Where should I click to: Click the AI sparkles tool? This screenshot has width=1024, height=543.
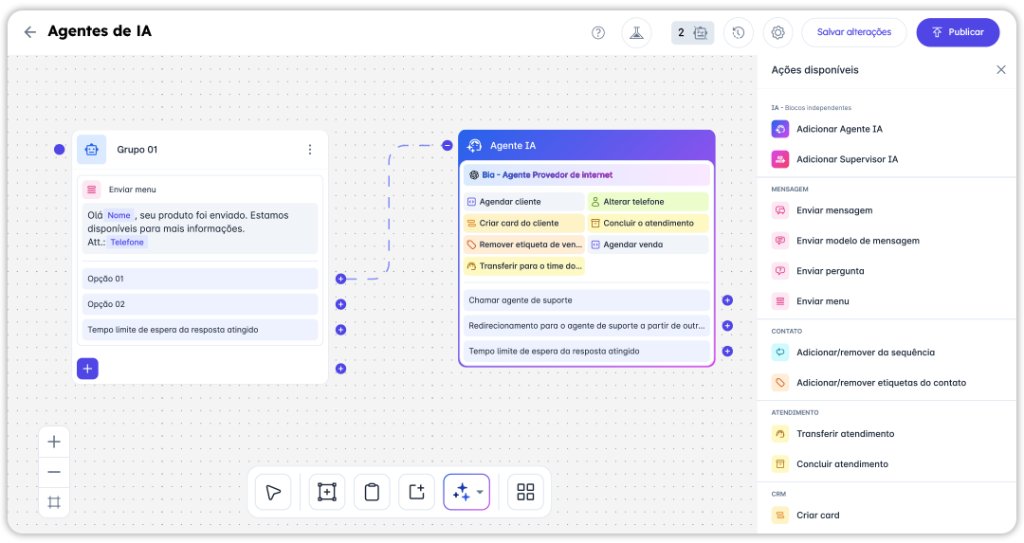[461, 492]
